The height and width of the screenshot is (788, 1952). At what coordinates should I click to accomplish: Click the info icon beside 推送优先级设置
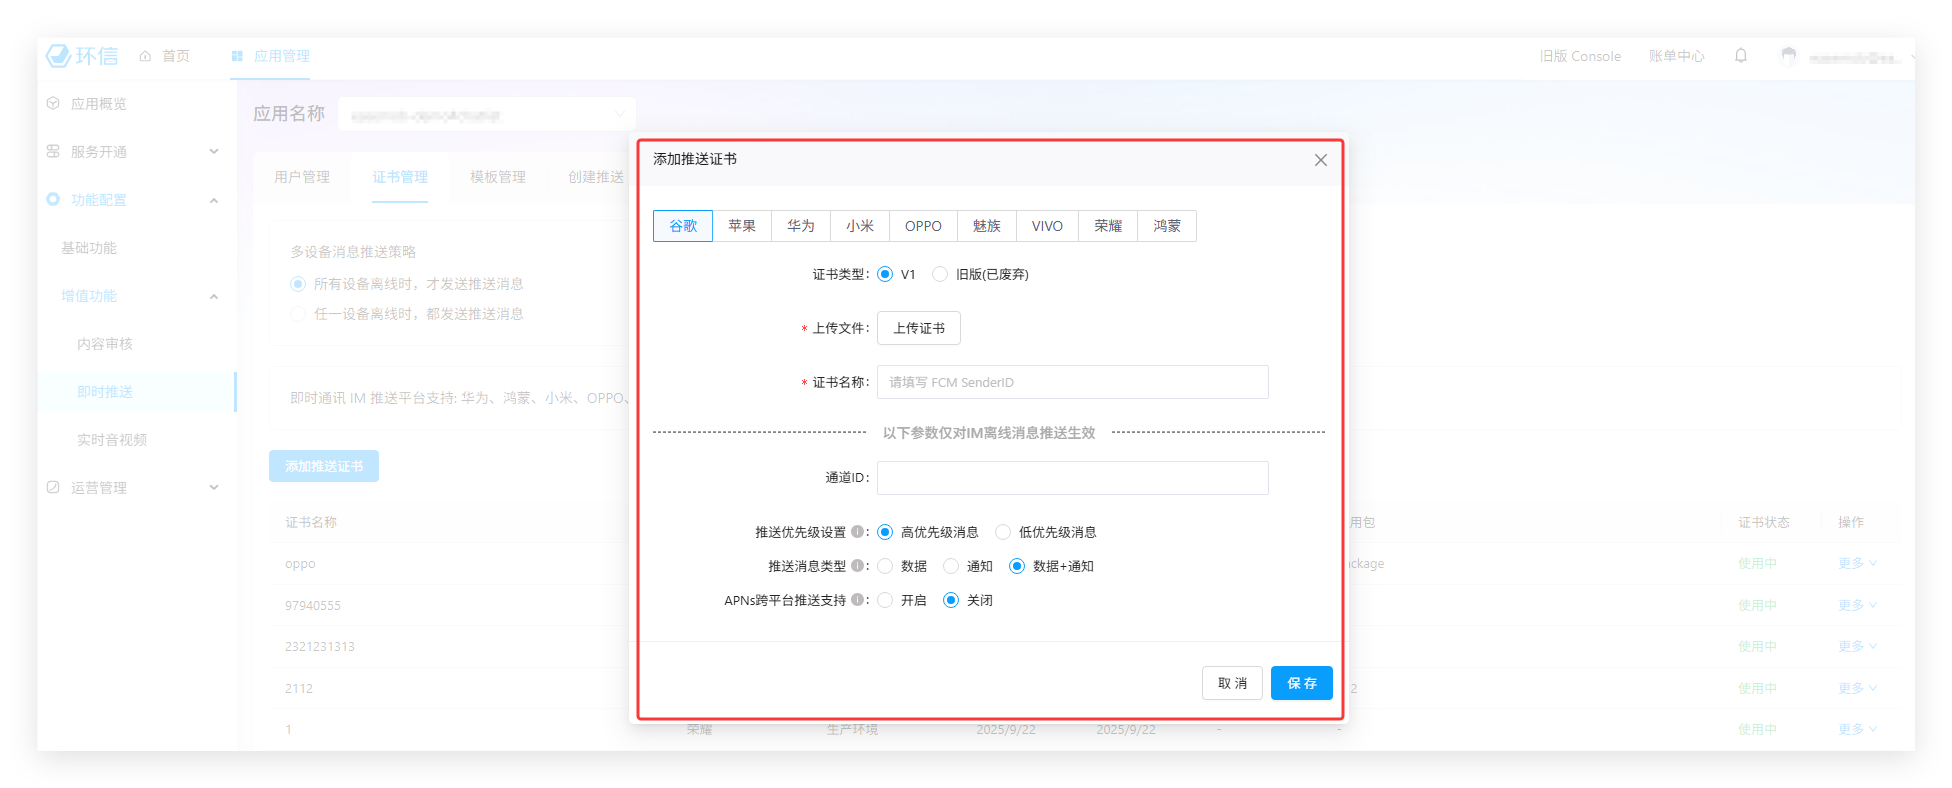click(x=857, y=532)
